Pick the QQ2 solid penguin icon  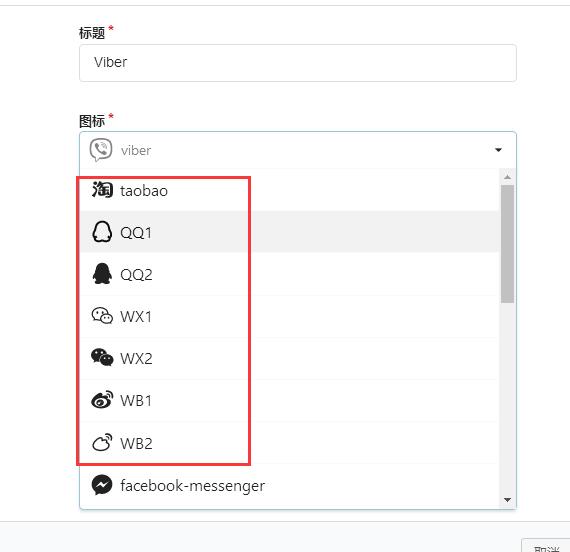[102, 274]
